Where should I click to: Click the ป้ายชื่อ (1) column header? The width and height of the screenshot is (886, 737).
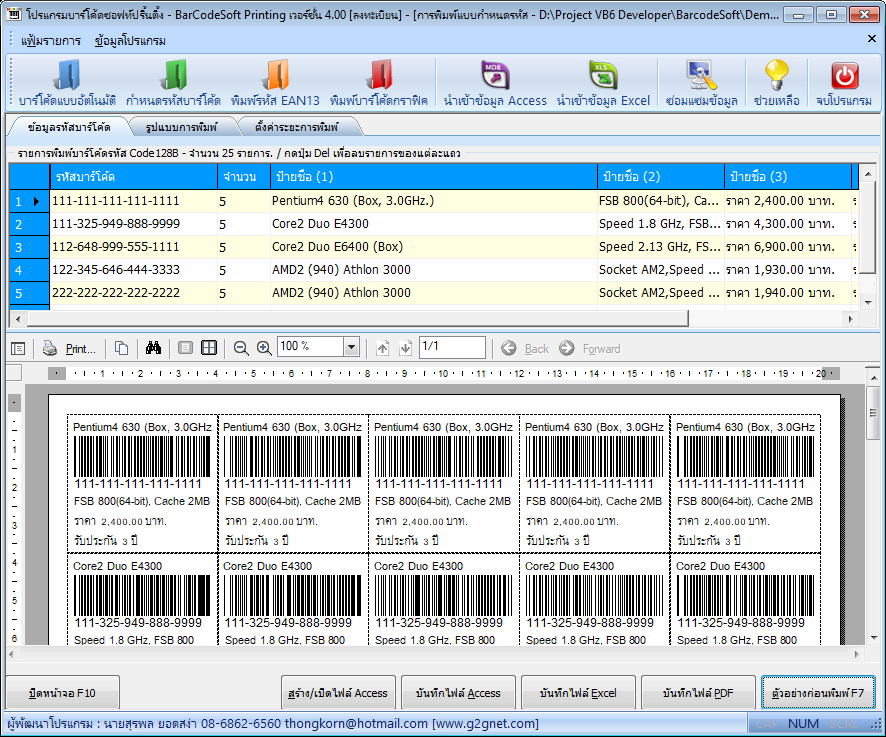[434, 177]
